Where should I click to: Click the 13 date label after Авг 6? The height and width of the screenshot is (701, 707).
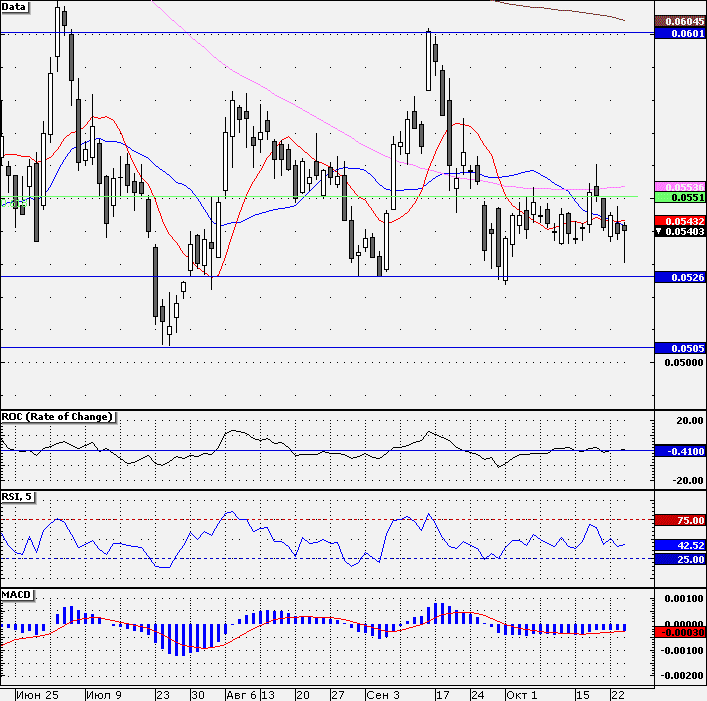coord(268,695)
